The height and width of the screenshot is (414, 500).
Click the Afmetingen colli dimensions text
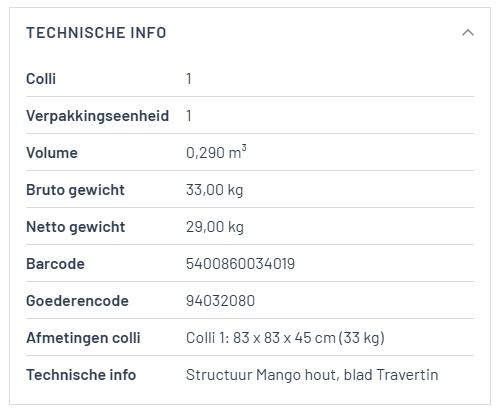click(285, 338)
